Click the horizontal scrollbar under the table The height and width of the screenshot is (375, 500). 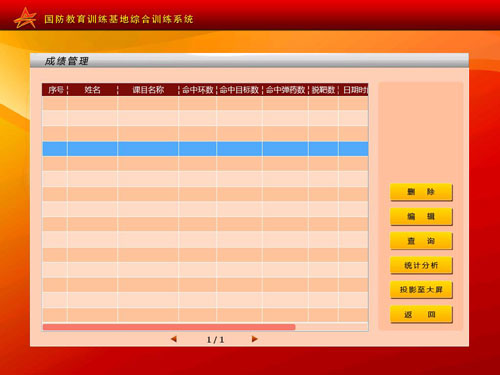coord(169,327)
